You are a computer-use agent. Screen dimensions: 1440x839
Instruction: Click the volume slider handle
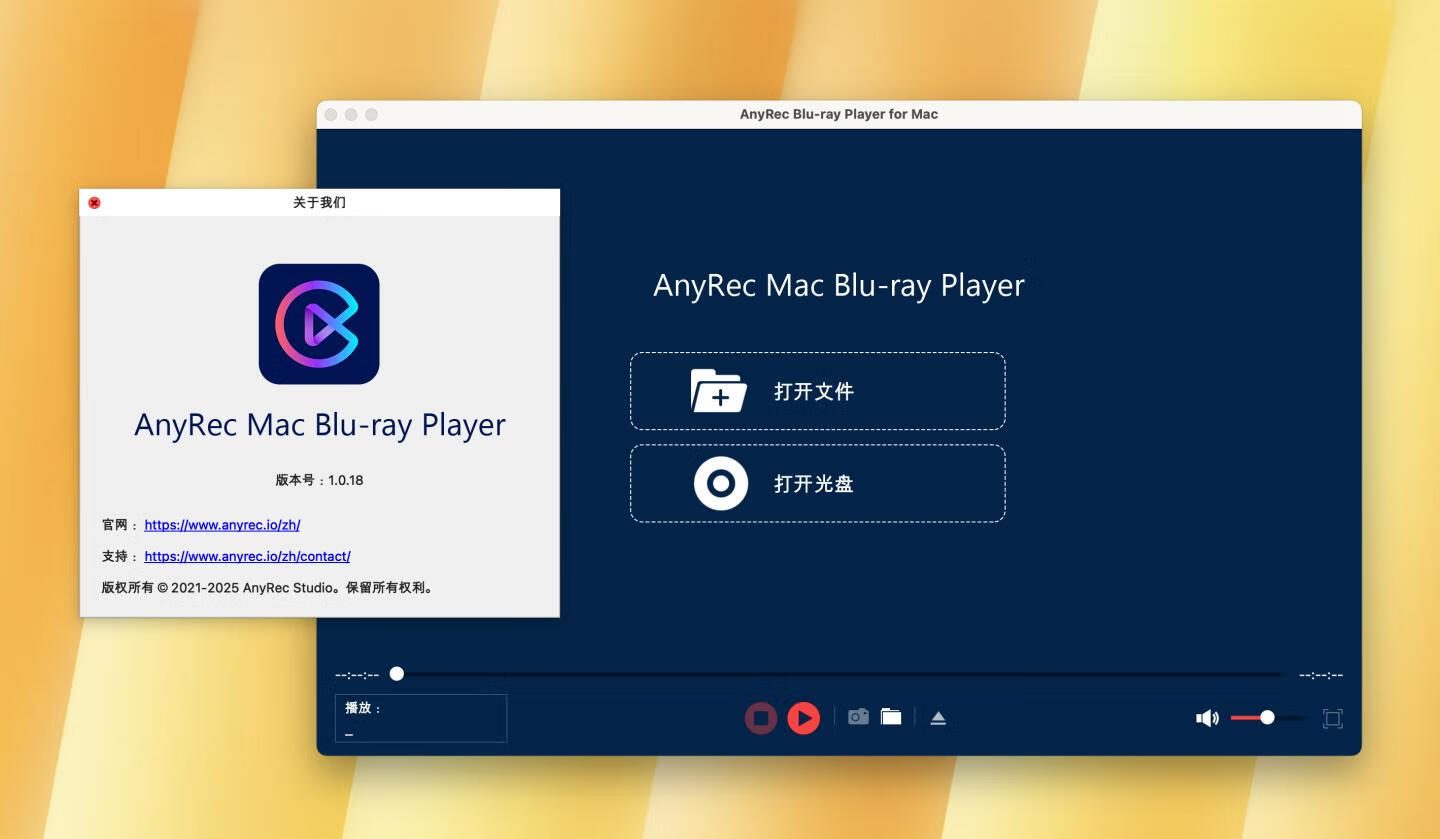point(1267,718)
